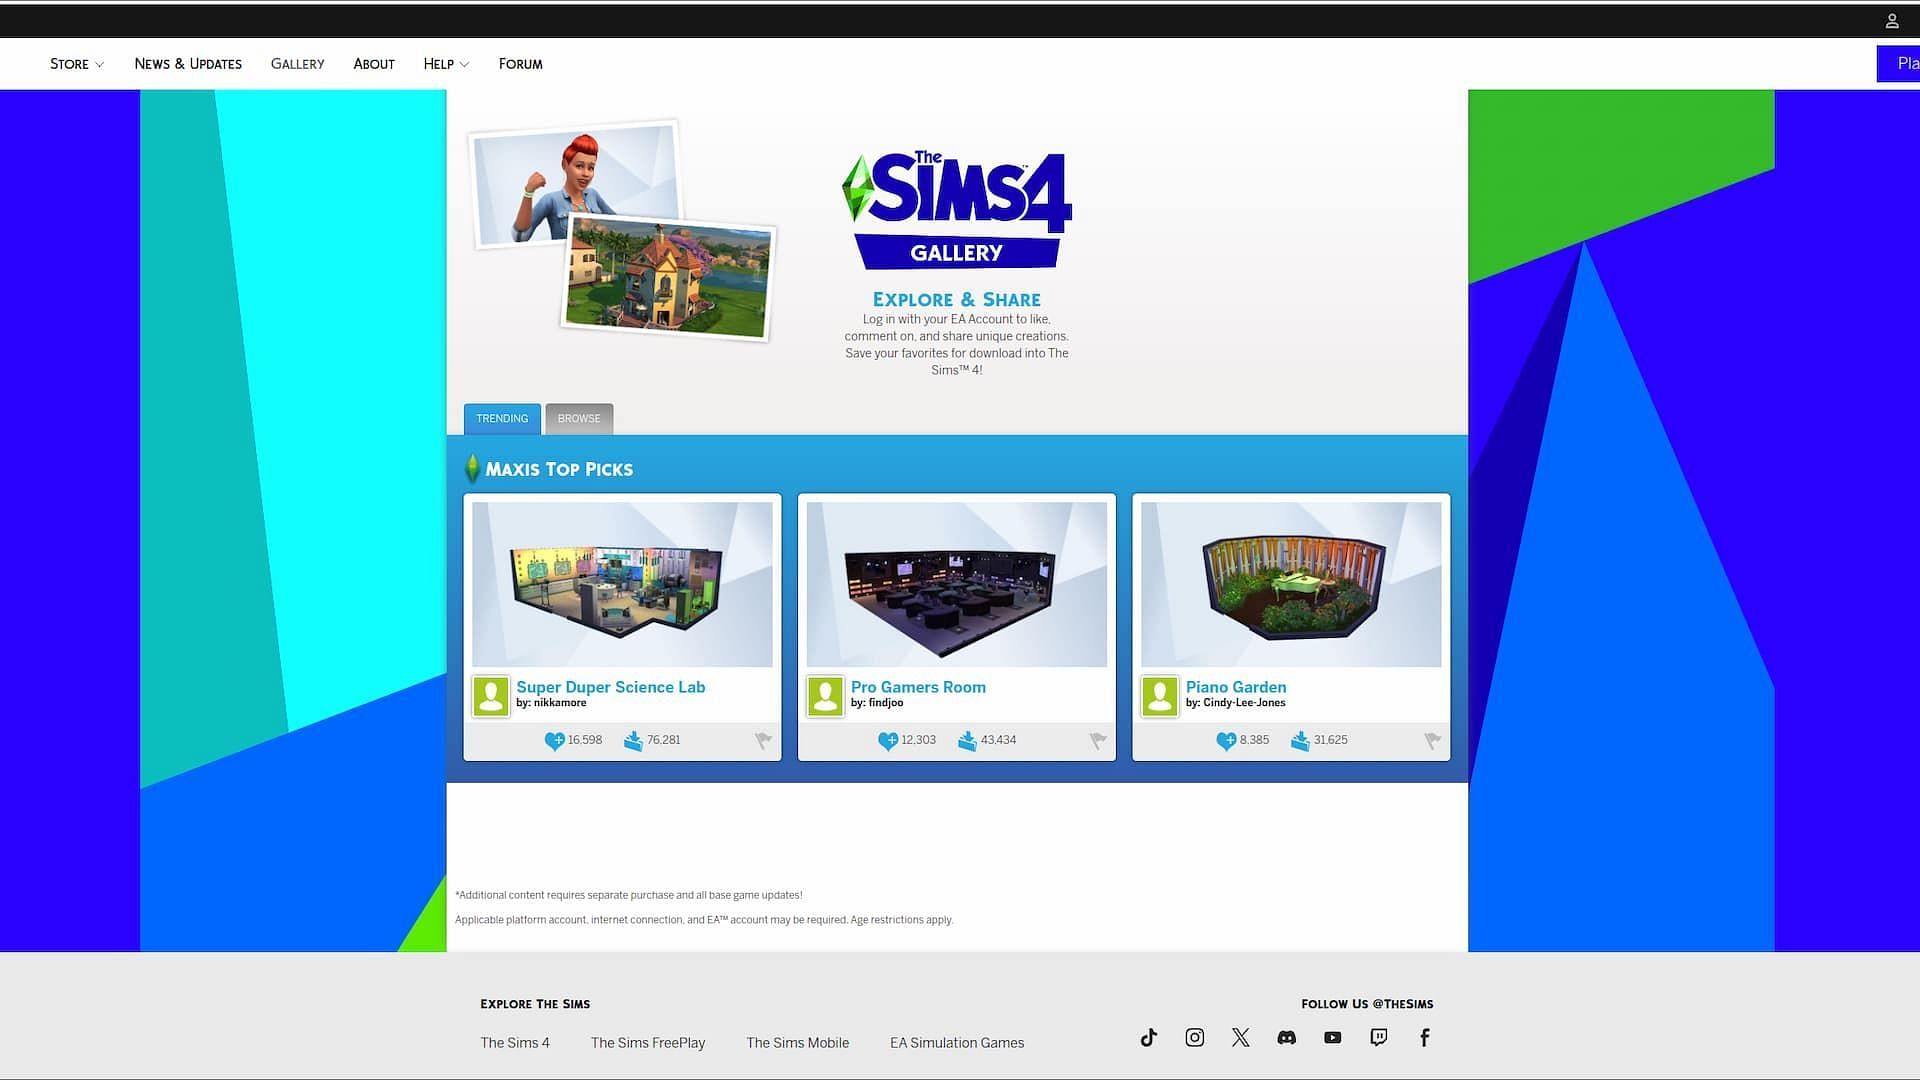Expand the Store dropdown menu
The image size is (1920, 1080).
click(x=77, y=64)
